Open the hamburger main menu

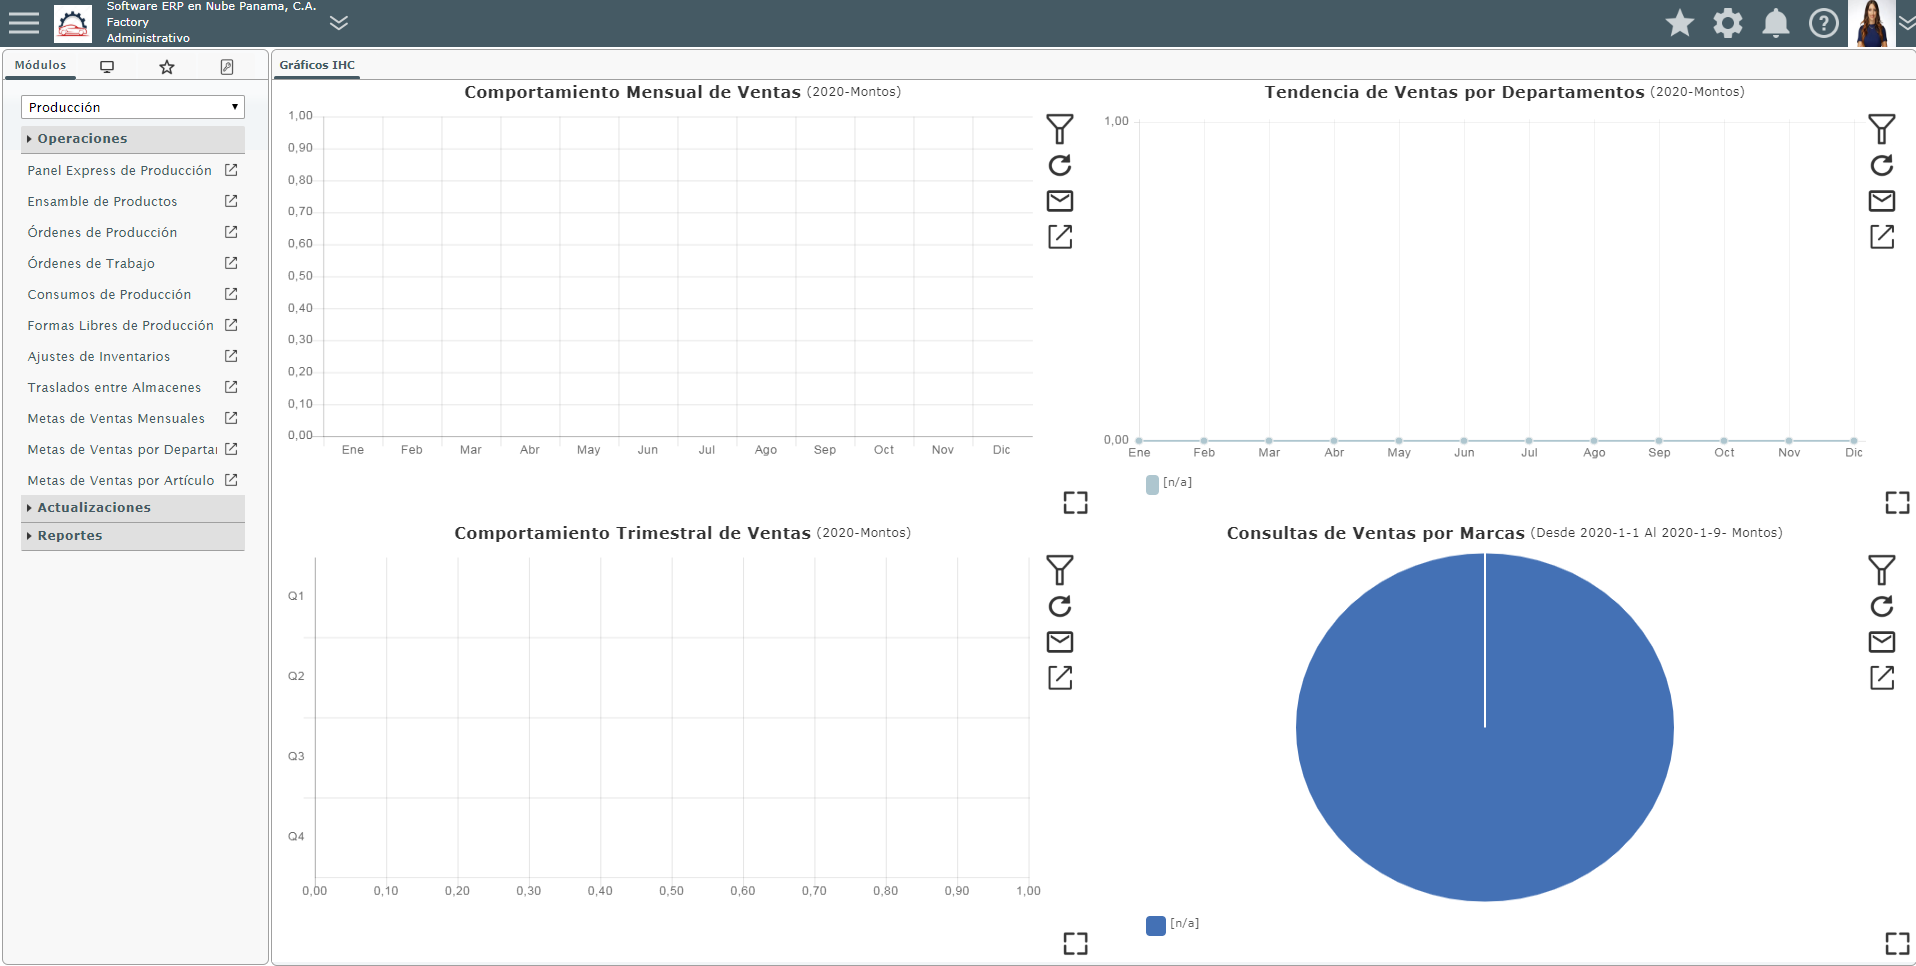pos(23,23)
